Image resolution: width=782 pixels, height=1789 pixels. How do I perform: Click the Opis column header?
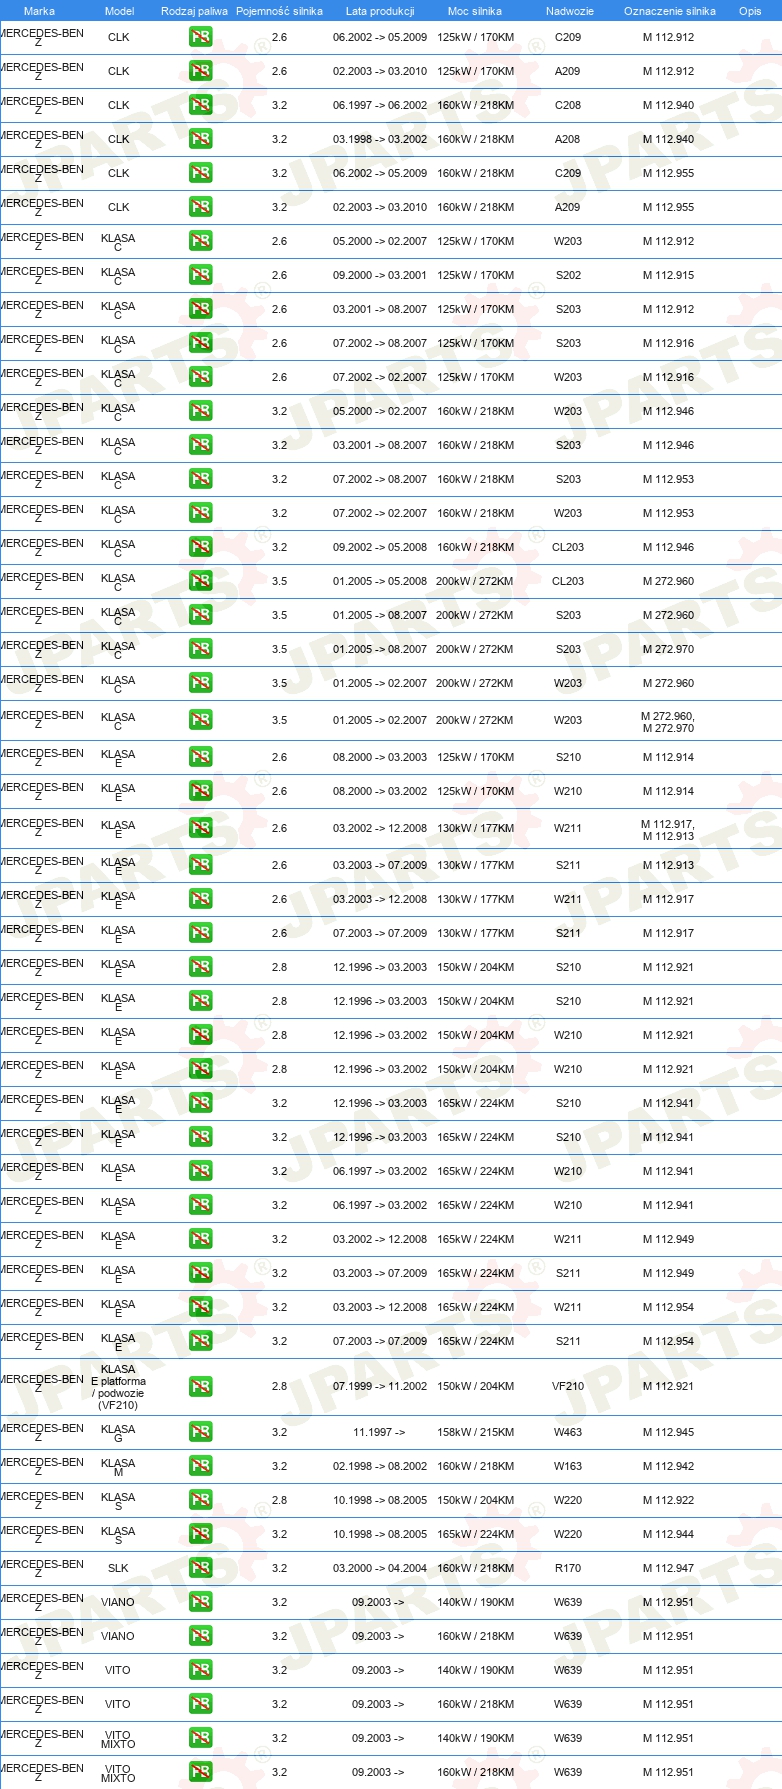(749, 11)
